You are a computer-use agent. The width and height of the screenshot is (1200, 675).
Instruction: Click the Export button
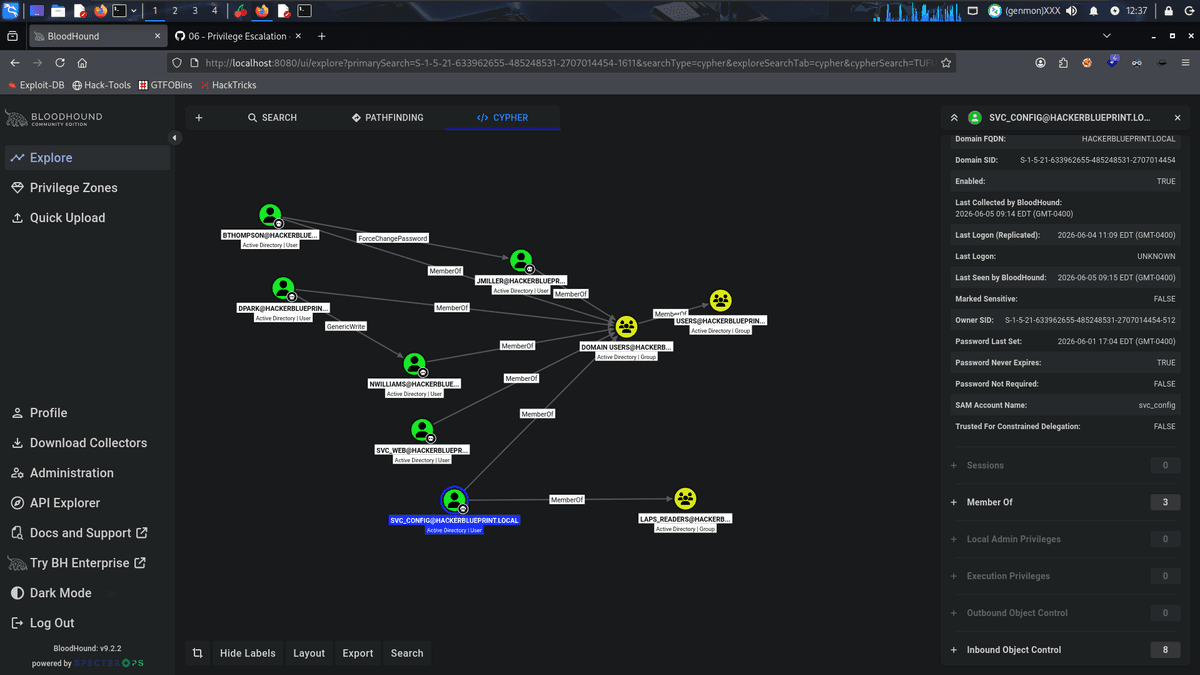point(358,653)
